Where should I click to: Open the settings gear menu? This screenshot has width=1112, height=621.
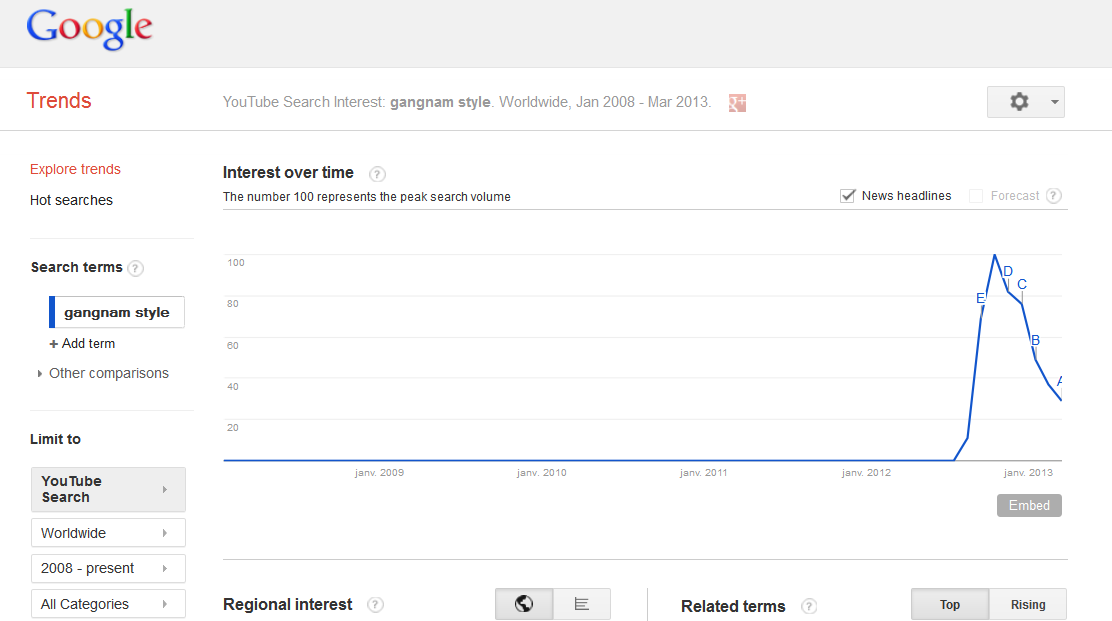click(x=1019, y=102)
